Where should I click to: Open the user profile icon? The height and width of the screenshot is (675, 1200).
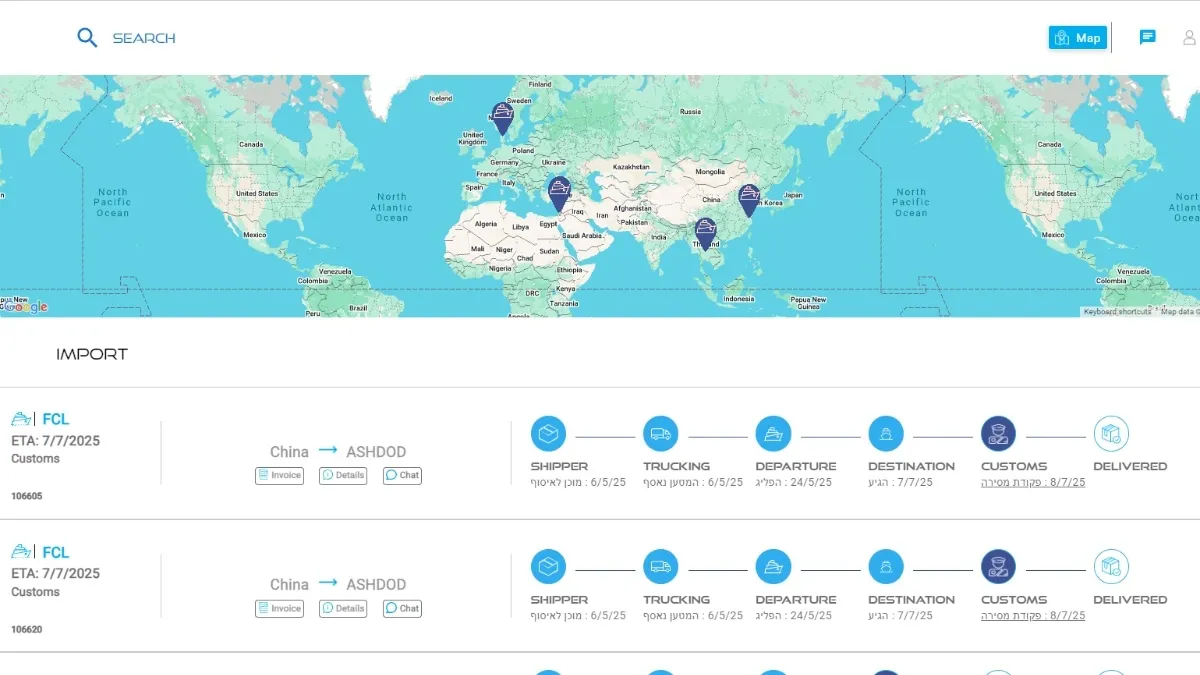coord(1189,38)
